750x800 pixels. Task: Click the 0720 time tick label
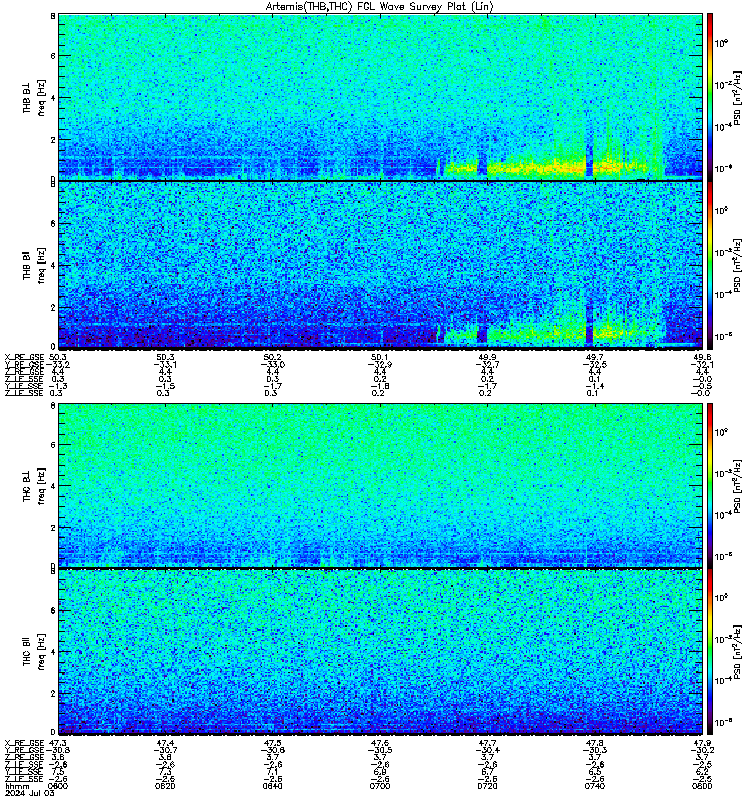pos(487,786)
